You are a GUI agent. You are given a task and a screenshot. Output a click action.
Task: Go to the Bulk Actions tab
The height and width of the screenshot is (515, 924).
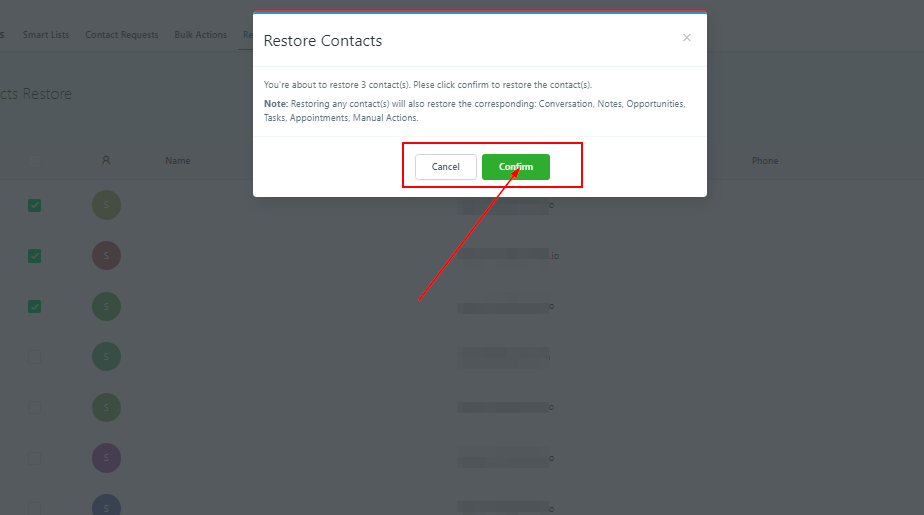click(200, 35)
